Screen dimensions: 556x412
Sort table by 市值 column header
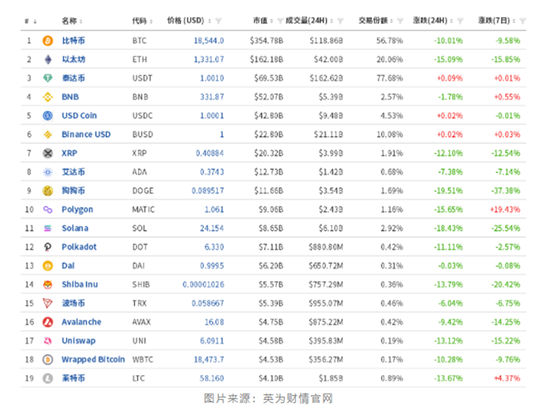click(263, 21)
